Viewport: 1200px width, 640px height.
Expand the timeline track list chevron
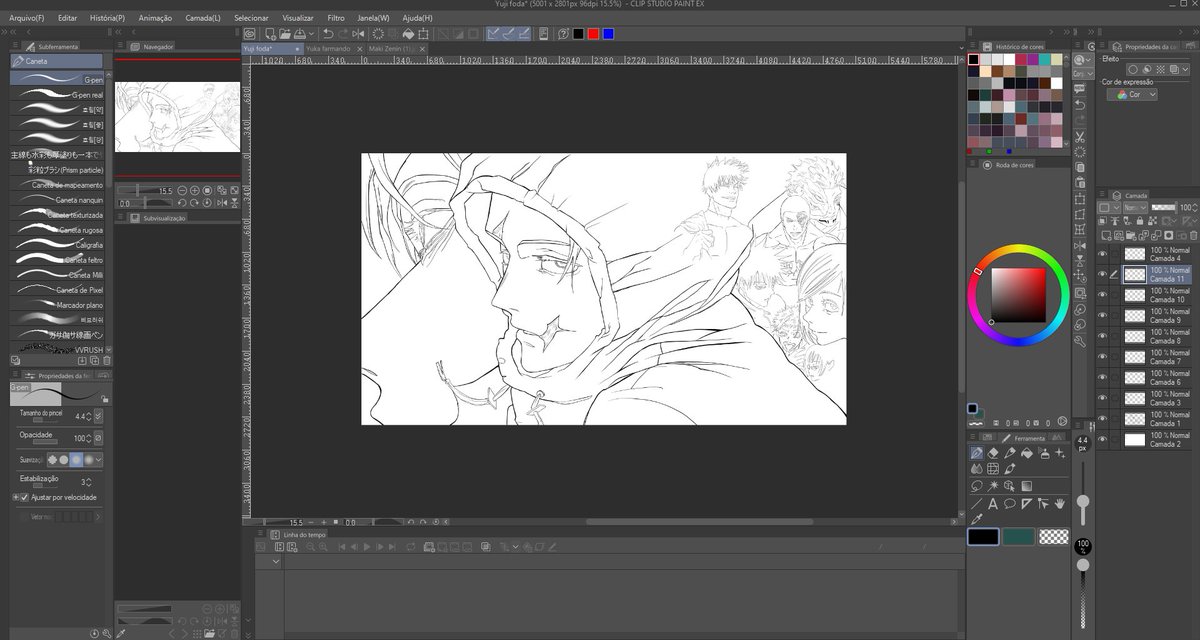pyautogui.click(x=276, y=562)
